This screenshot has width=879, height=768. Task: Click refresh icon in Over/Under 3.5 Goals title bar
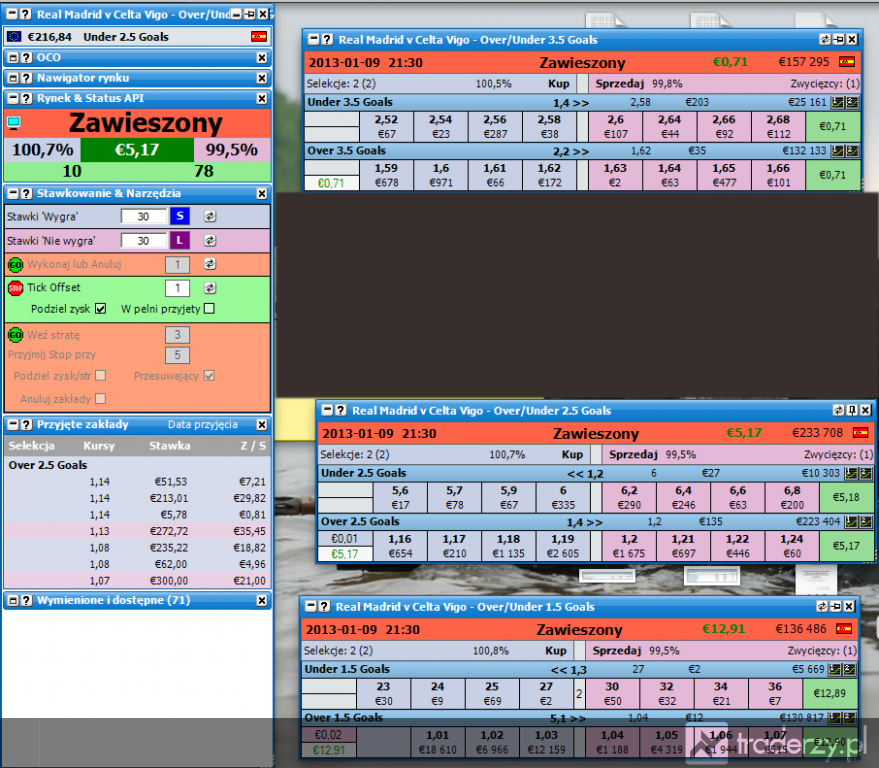pos(825,40)
